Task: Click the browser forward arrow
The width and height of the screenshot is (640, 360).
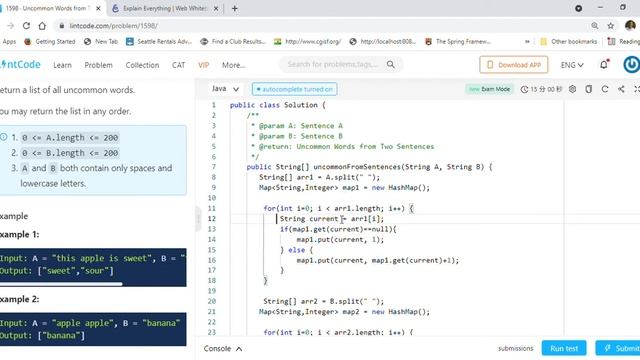Action: 10,26
